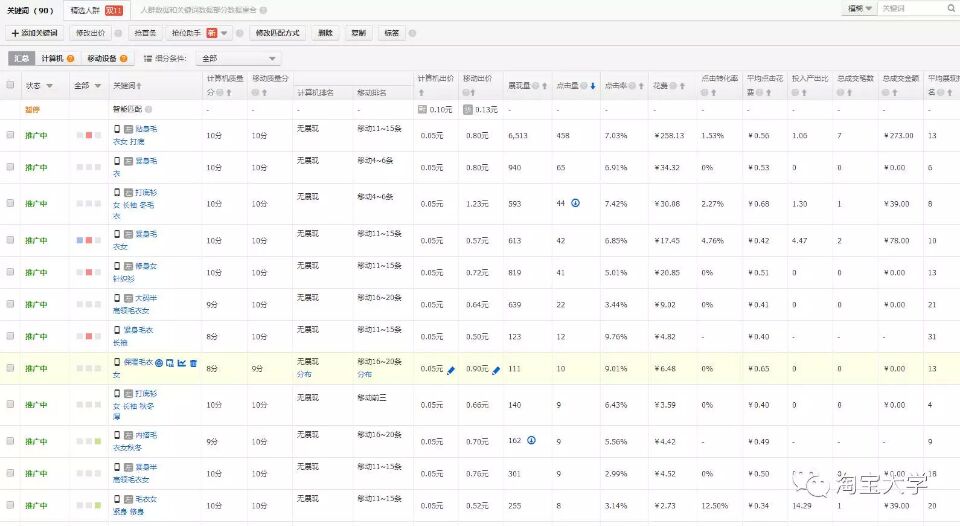Check the row with 255 impressions
This screenshot has width=960, height=526.
coord(10,505)
